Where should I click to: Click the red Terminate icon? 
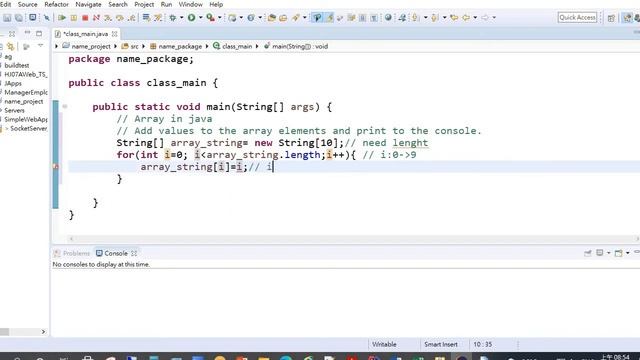[85, 18]
